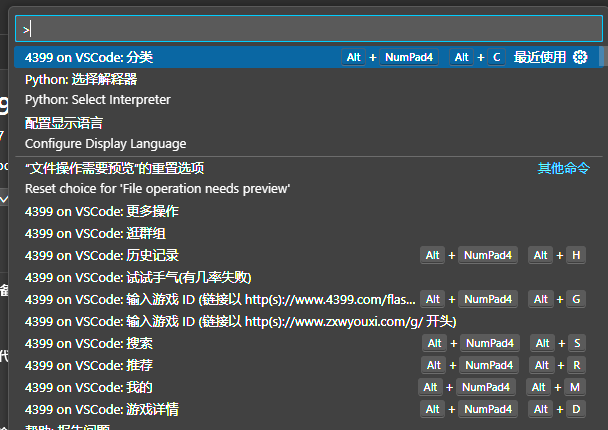
Task: Click the "Configure Display Language" subtitle text
Action: 105,144
